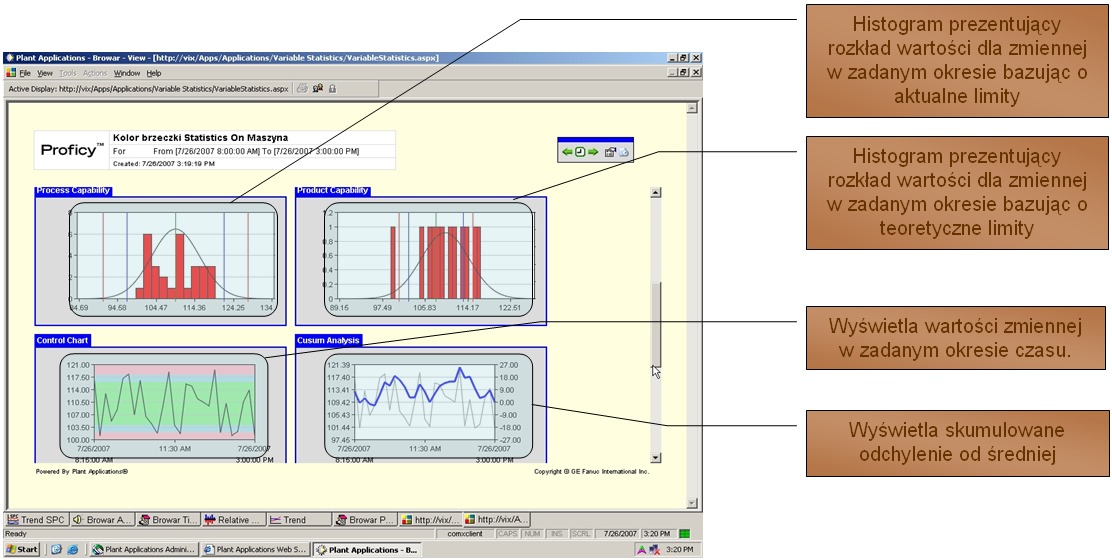Click the outer page scrollbar up arrow
Viewport: 1112px width, 560px height.
693,108
